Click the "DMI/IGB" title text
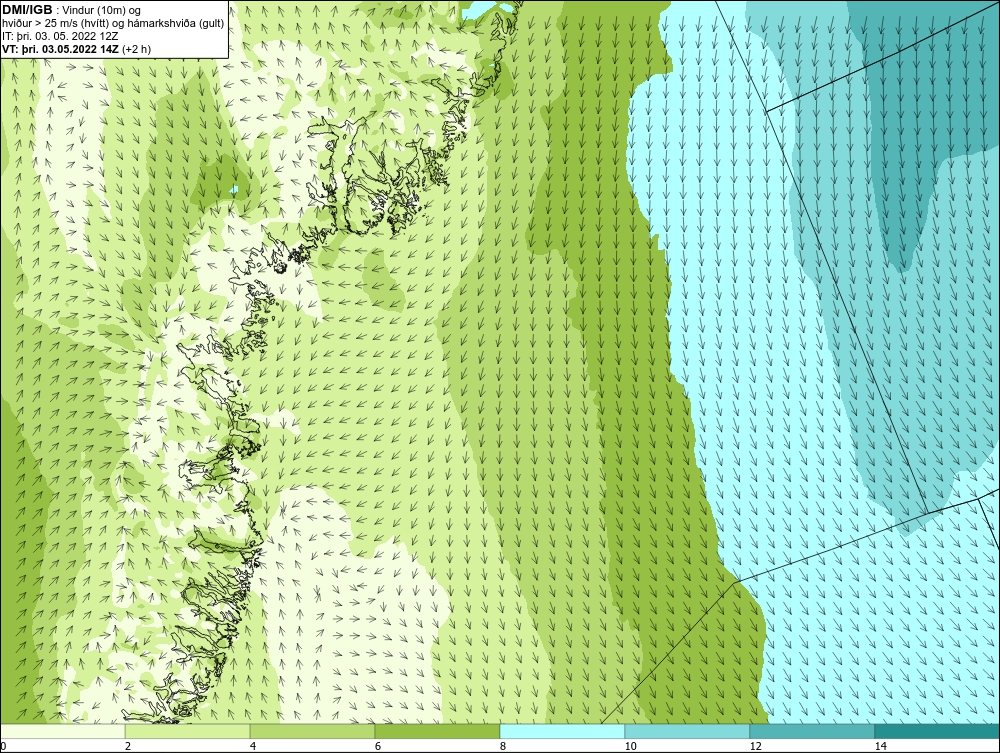Screen dimensions: 1000x753 (27, 10)
